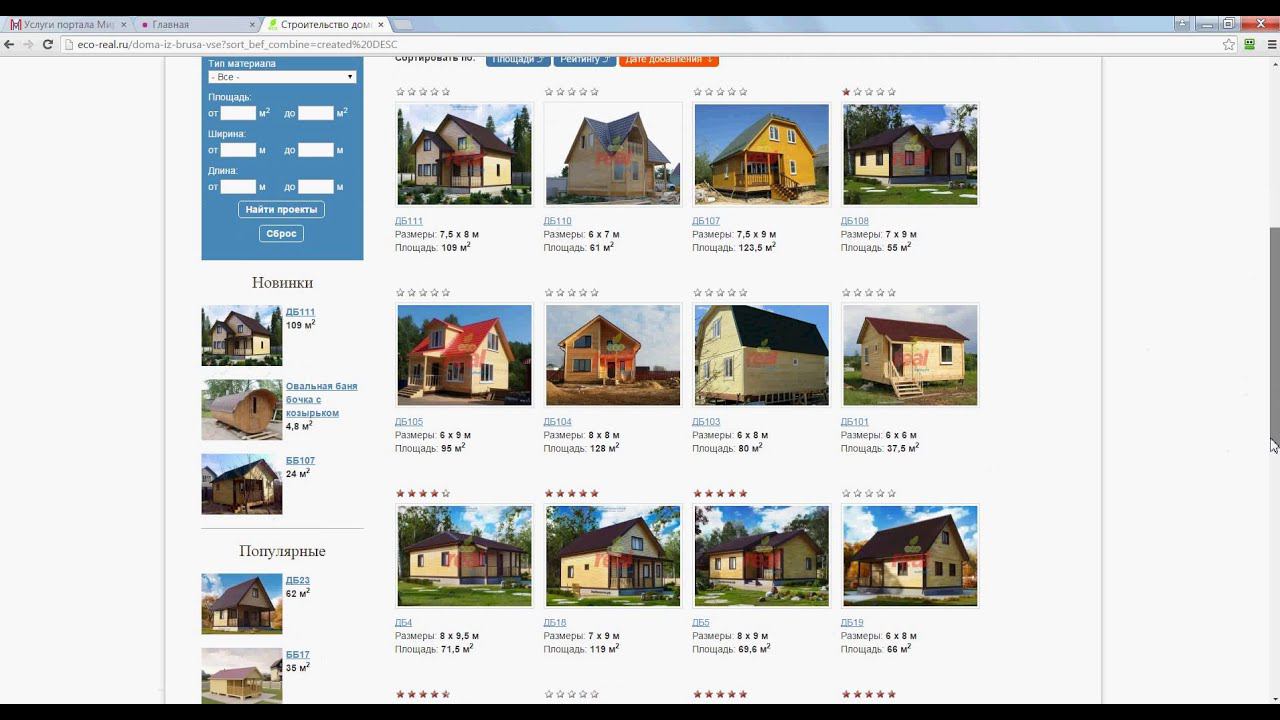Focus the Площадь 'до' input field
This screenshot has width=1280, height=720.
(x=316, y=113)
